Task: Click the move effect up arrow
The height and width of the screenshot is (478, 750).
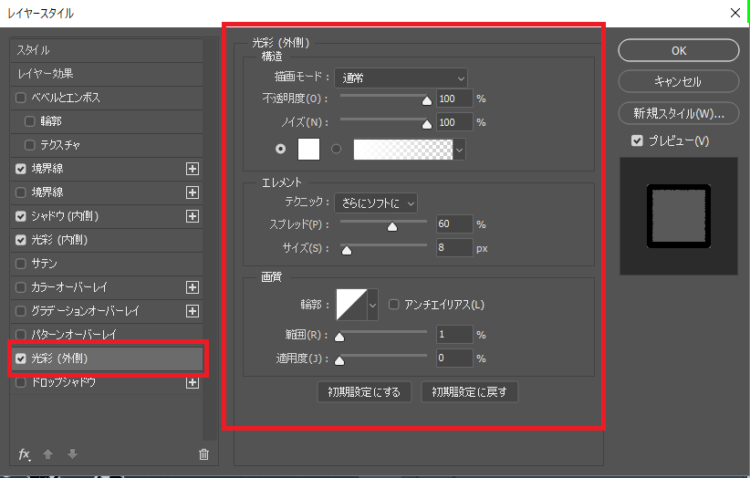Action: click(48, 454)
